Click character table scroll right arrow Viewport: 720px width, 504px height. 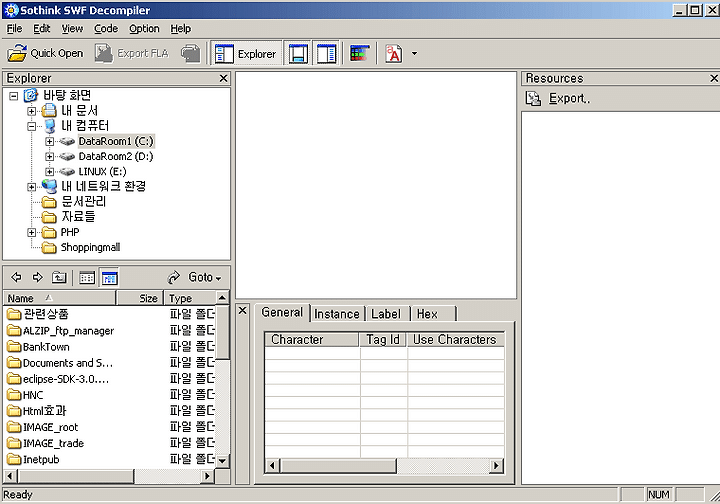pyautogui.click(x=495, y=465)
